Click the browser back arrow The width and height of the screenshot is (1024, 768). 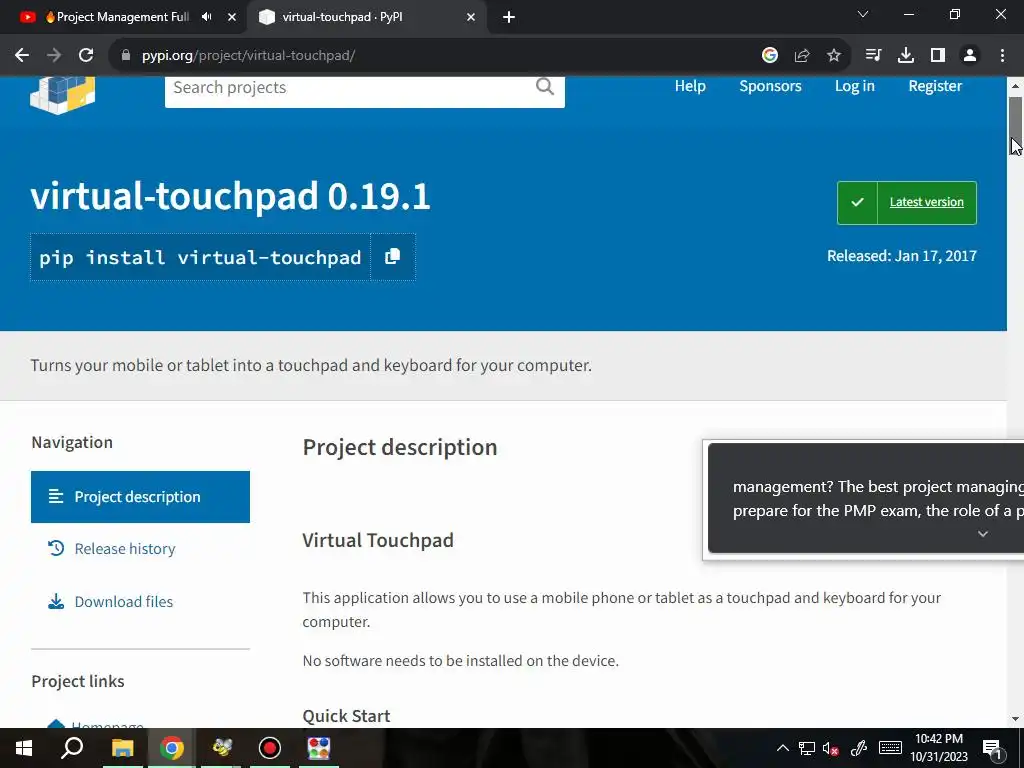point(22,56)
